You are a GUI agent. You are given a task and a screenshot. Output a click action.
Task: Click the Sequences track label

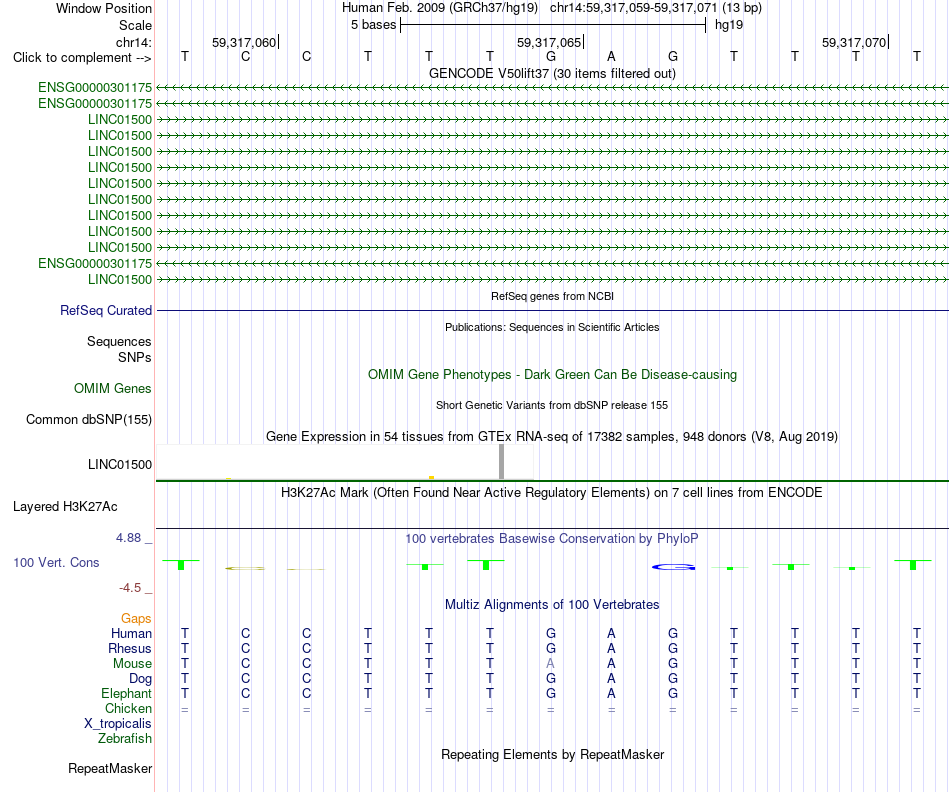(x=119, y=342)
